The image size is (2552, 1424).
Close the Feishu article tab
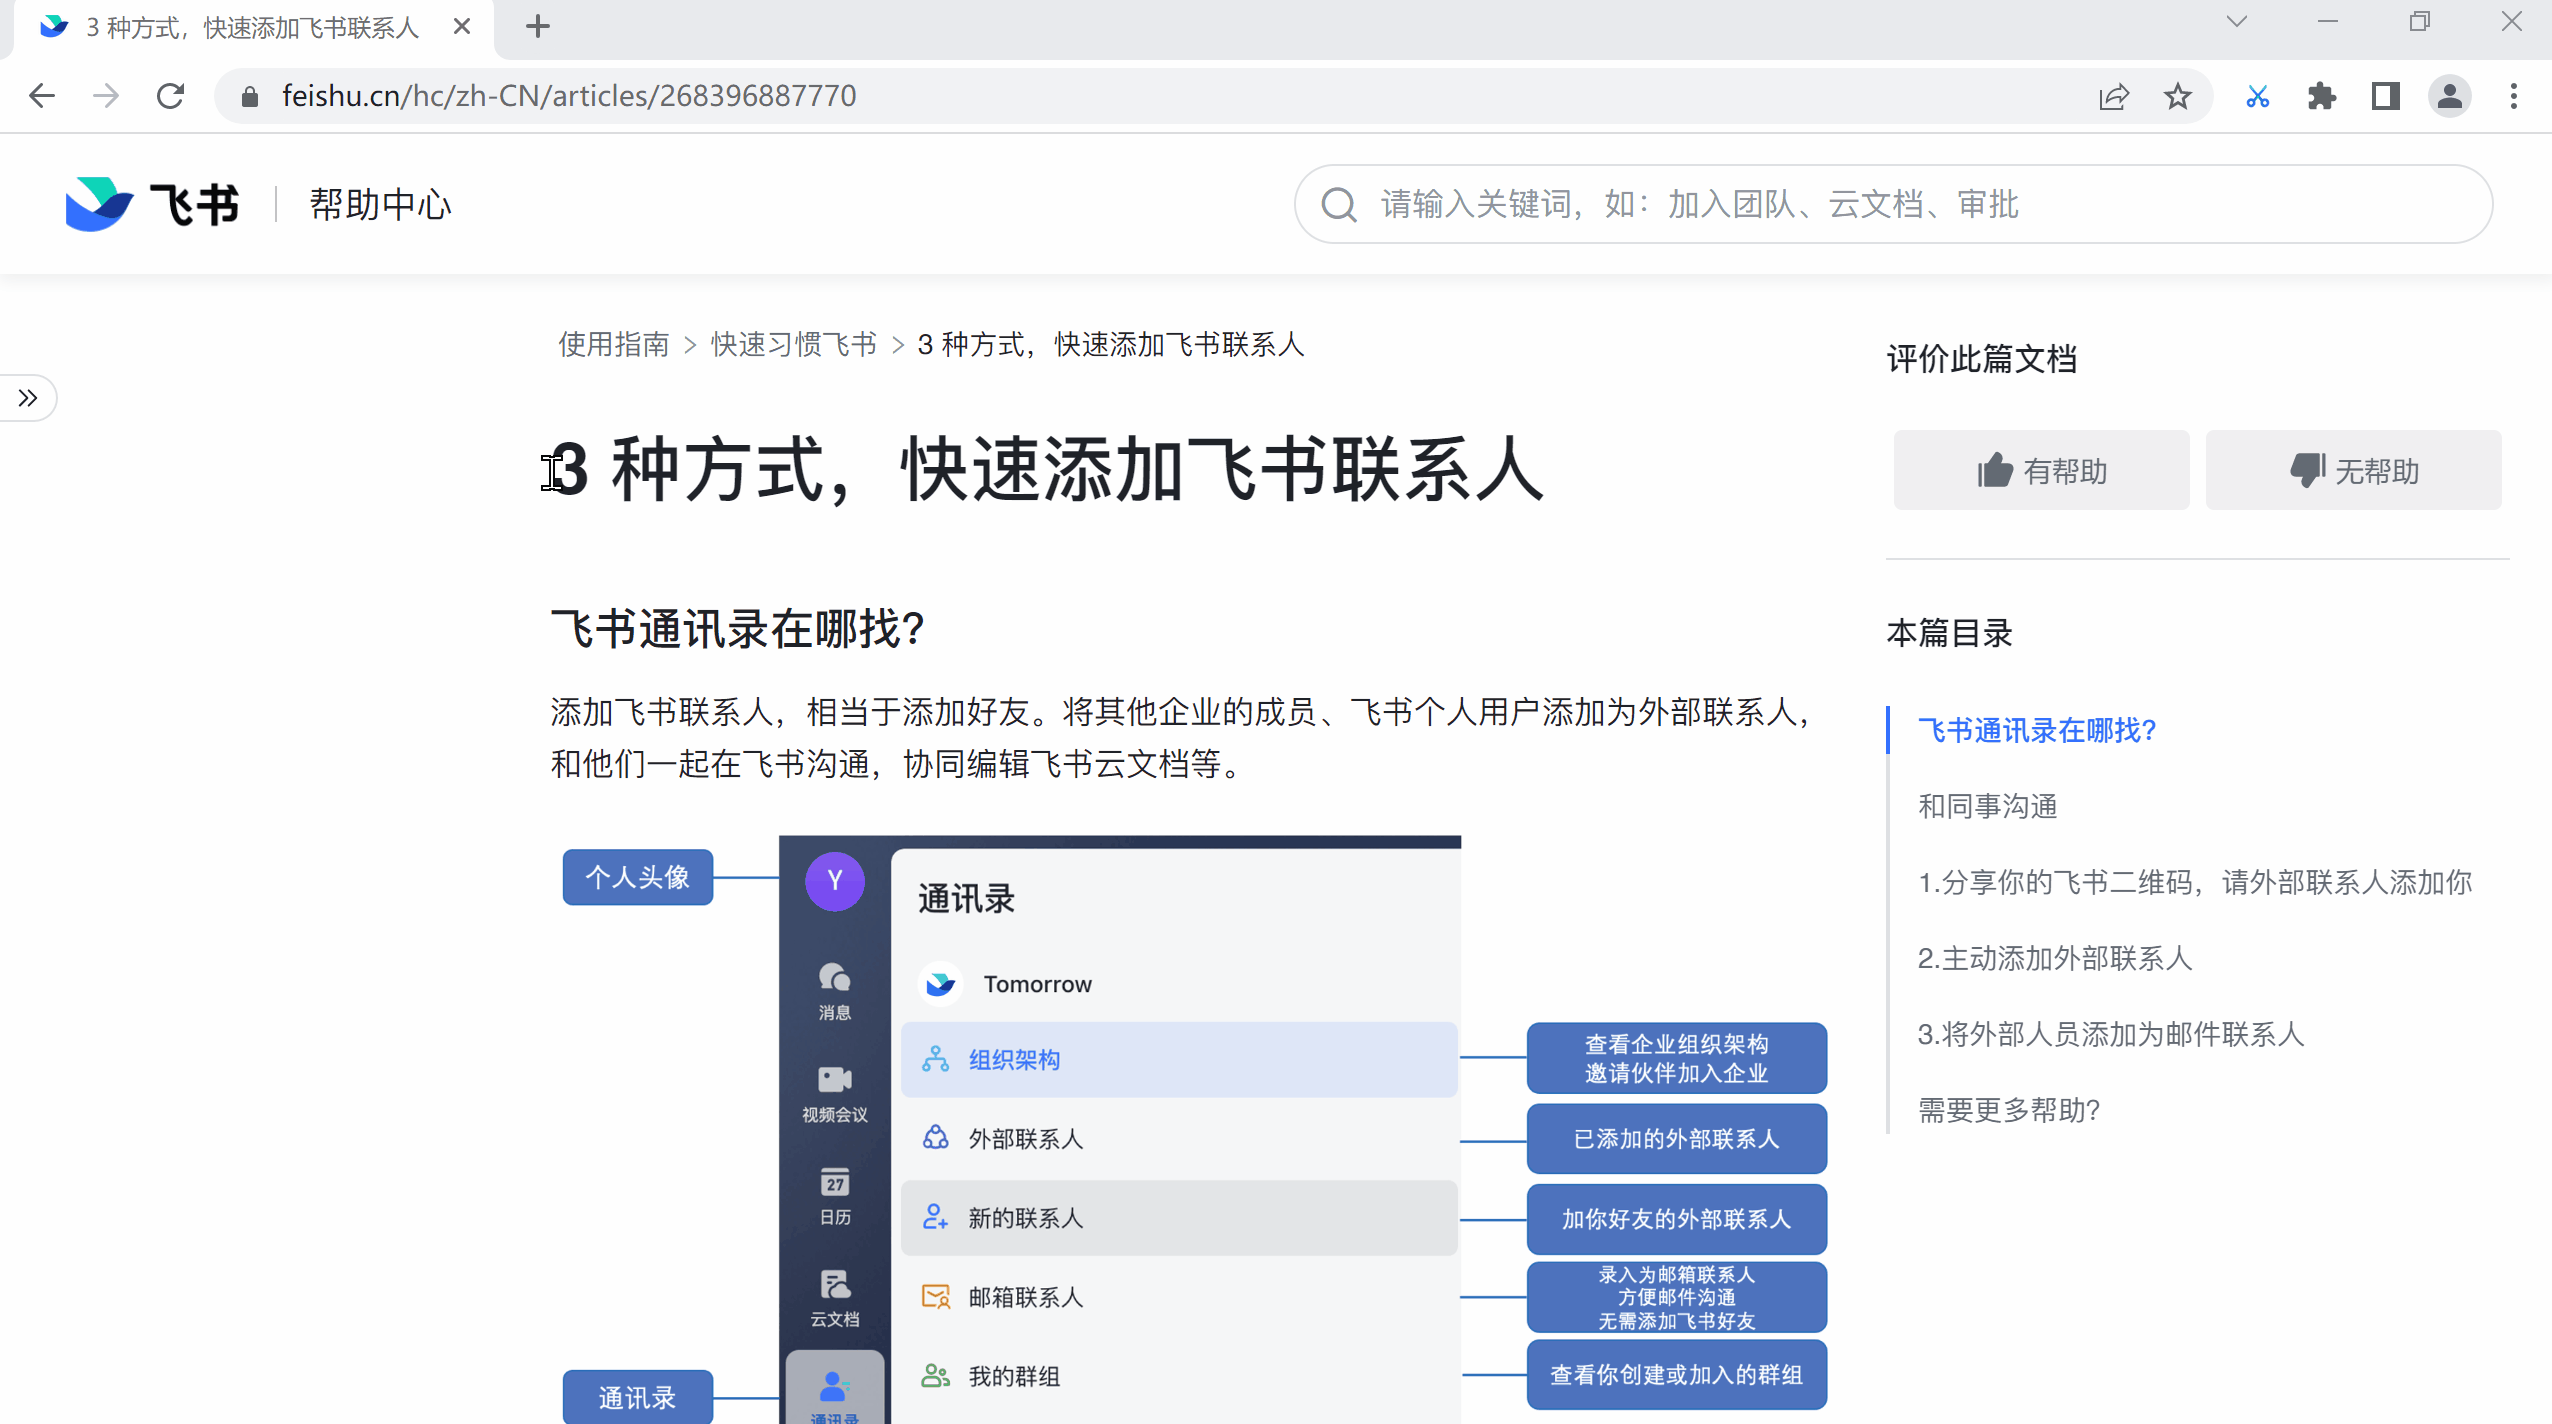pyautogui.click(x=461, y=27)
